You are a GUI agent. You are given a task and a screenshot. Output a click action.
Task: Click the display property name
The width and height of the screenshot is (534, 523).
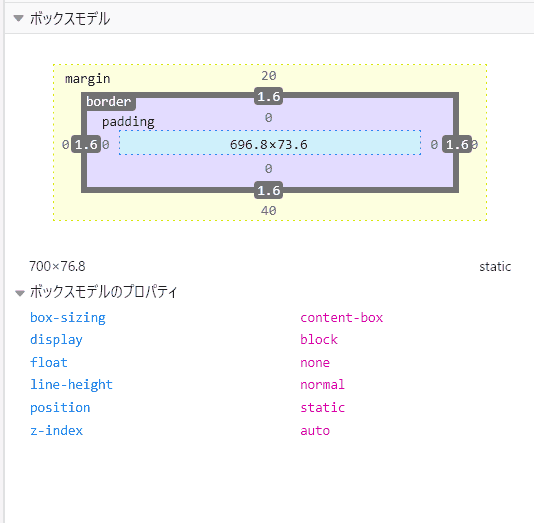pyautogui.click(x=56, y=340)
